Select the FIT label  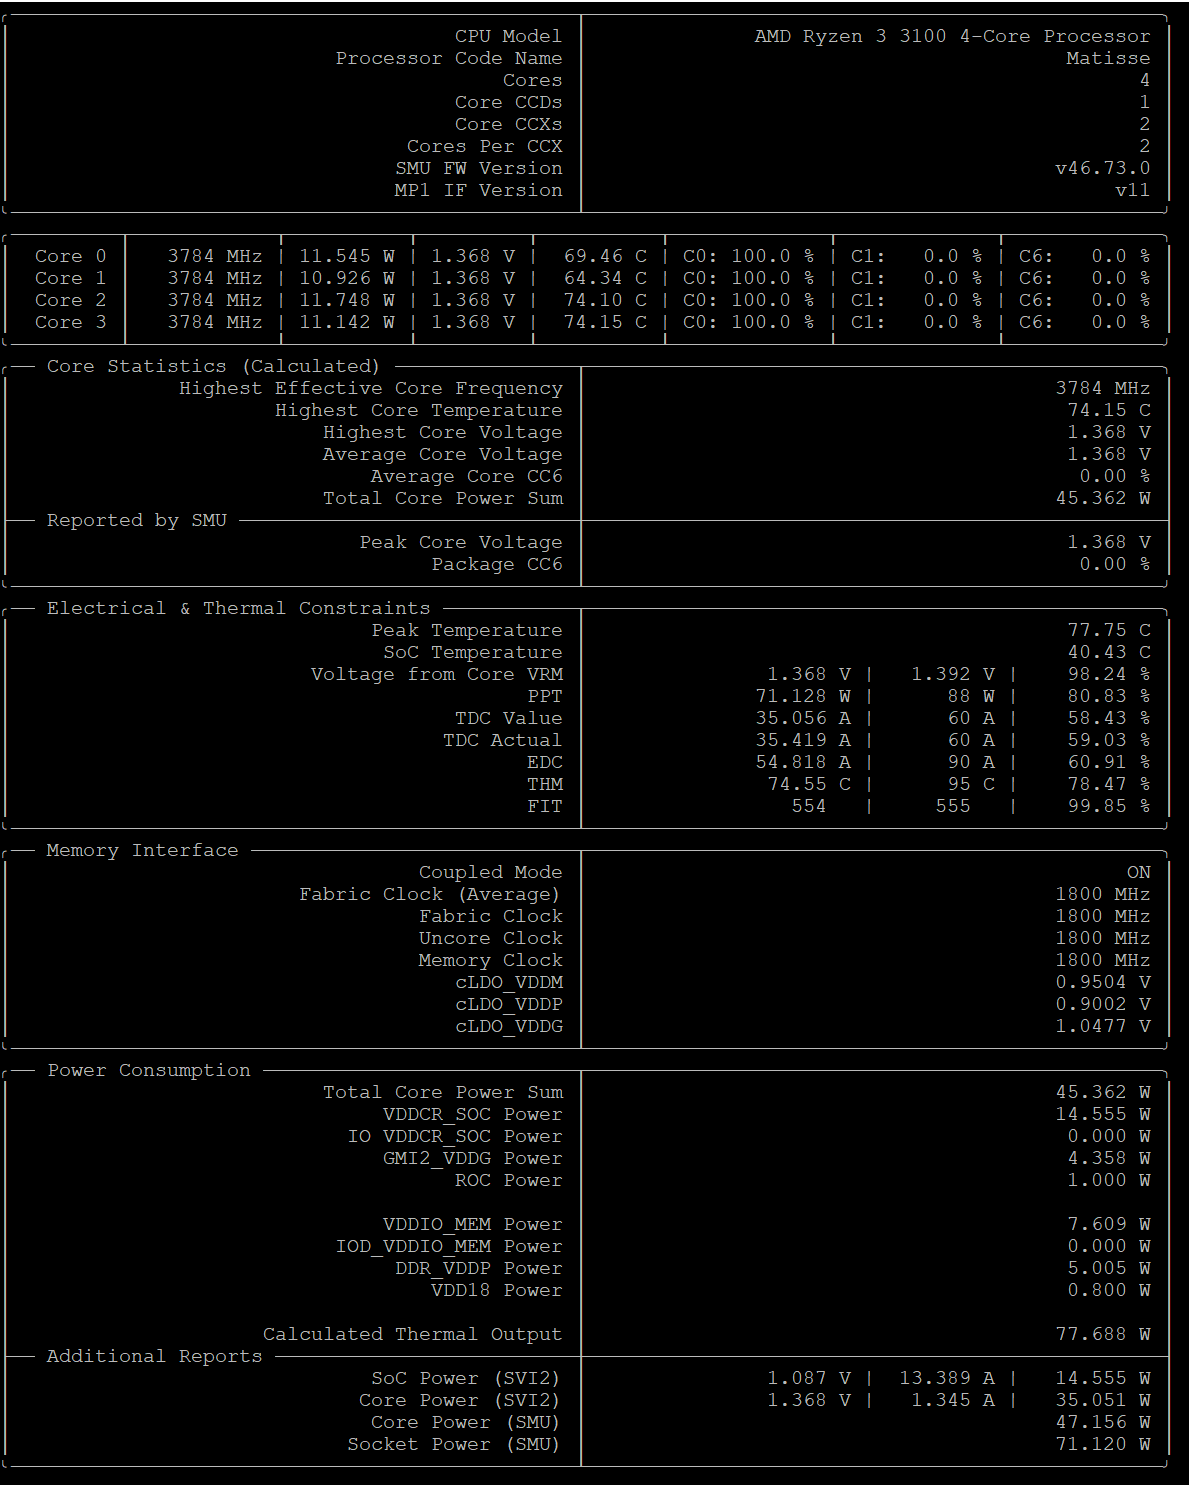click(544, 806)
